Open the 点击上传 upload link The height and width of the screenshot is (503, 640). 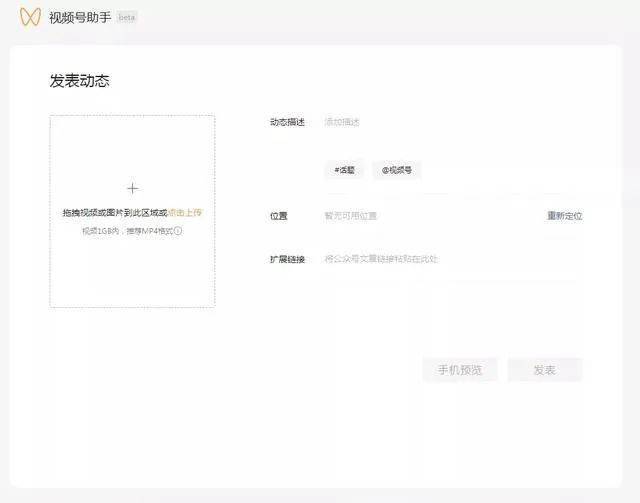pos(185,213)
